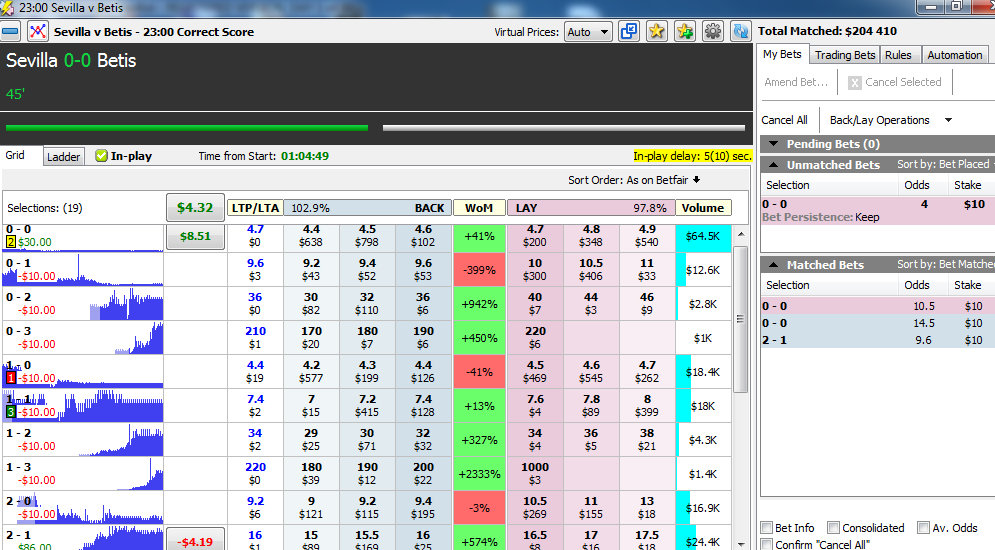Click the yellow star favorites icon
Viewport: 995px width, 550px height.
click(x=656, y=31)
